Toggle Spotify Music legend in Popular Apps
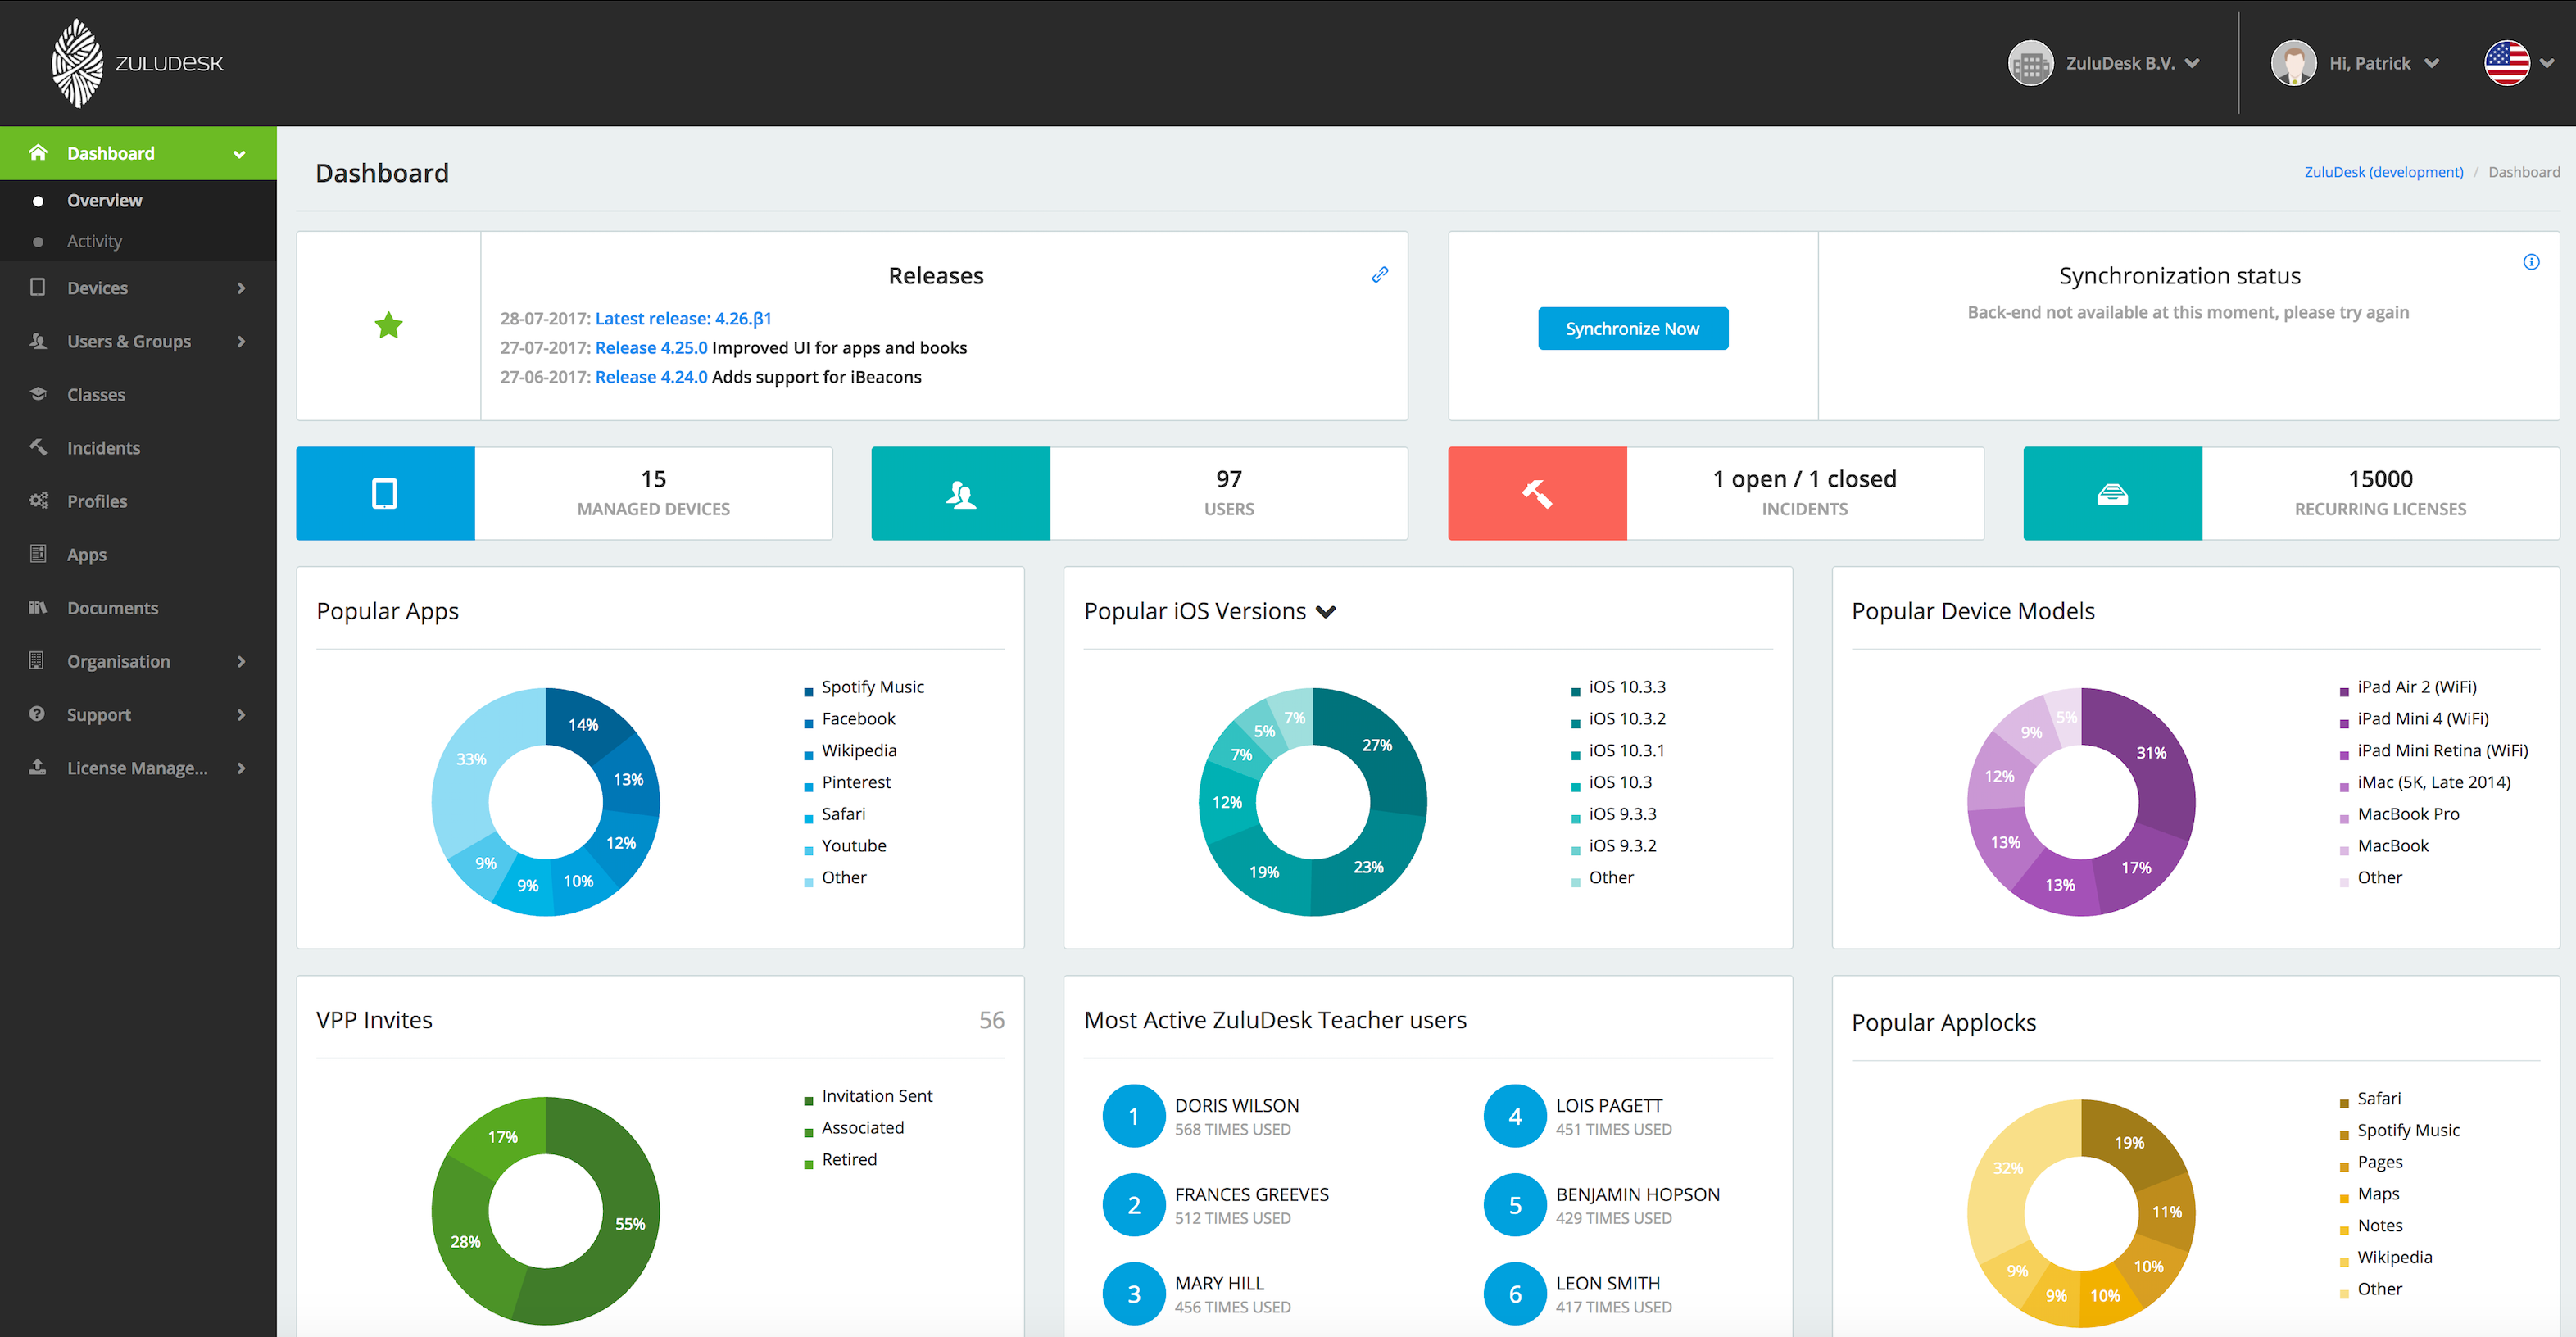Screen dimensions: 2576x1337 871,687
